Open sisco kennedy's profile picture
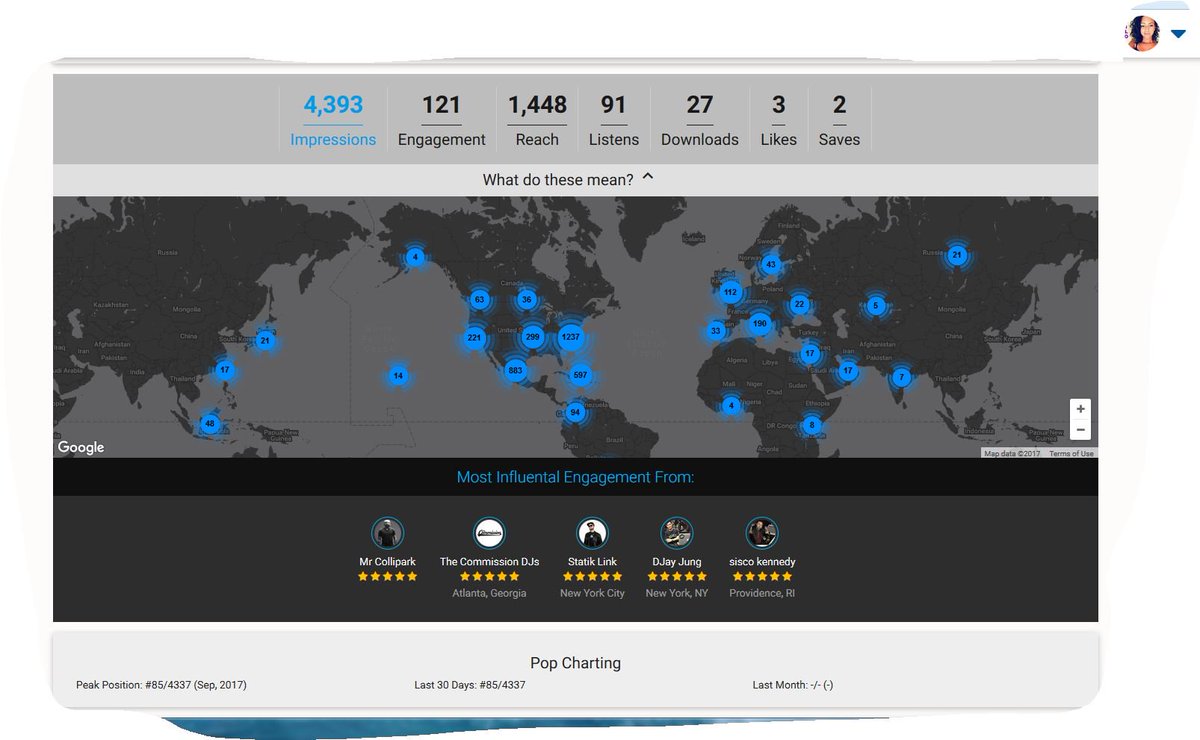 pos(762,533)
